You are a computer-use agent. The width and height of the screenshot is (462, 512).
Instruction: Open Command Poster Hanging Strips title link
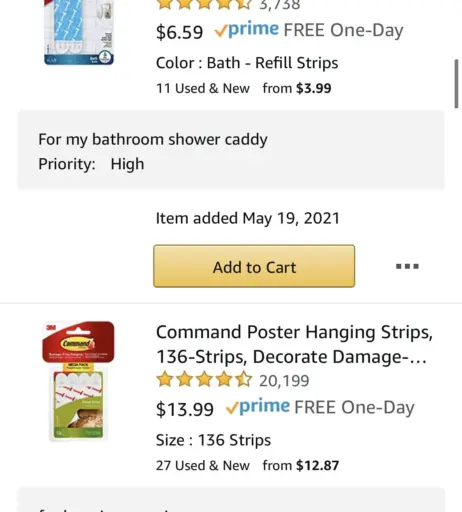click(x=294, y=344)
